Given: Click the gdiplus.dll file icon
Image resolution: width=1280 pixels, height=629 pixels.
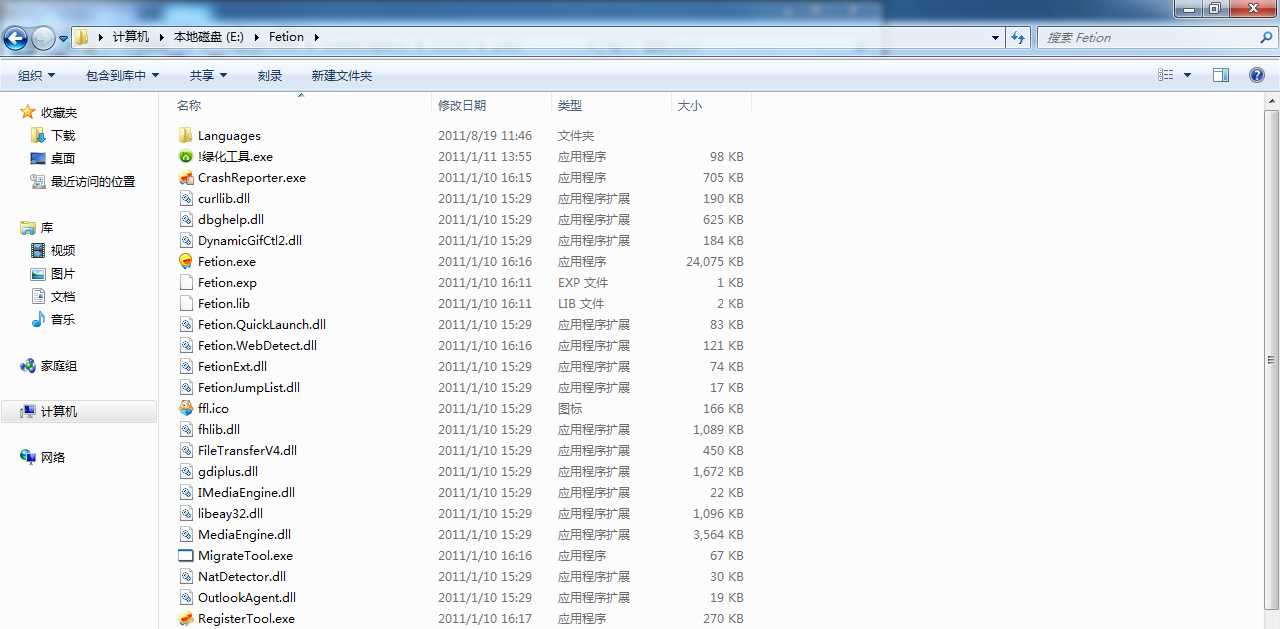Looking at the screenshot, I should 185,471.
